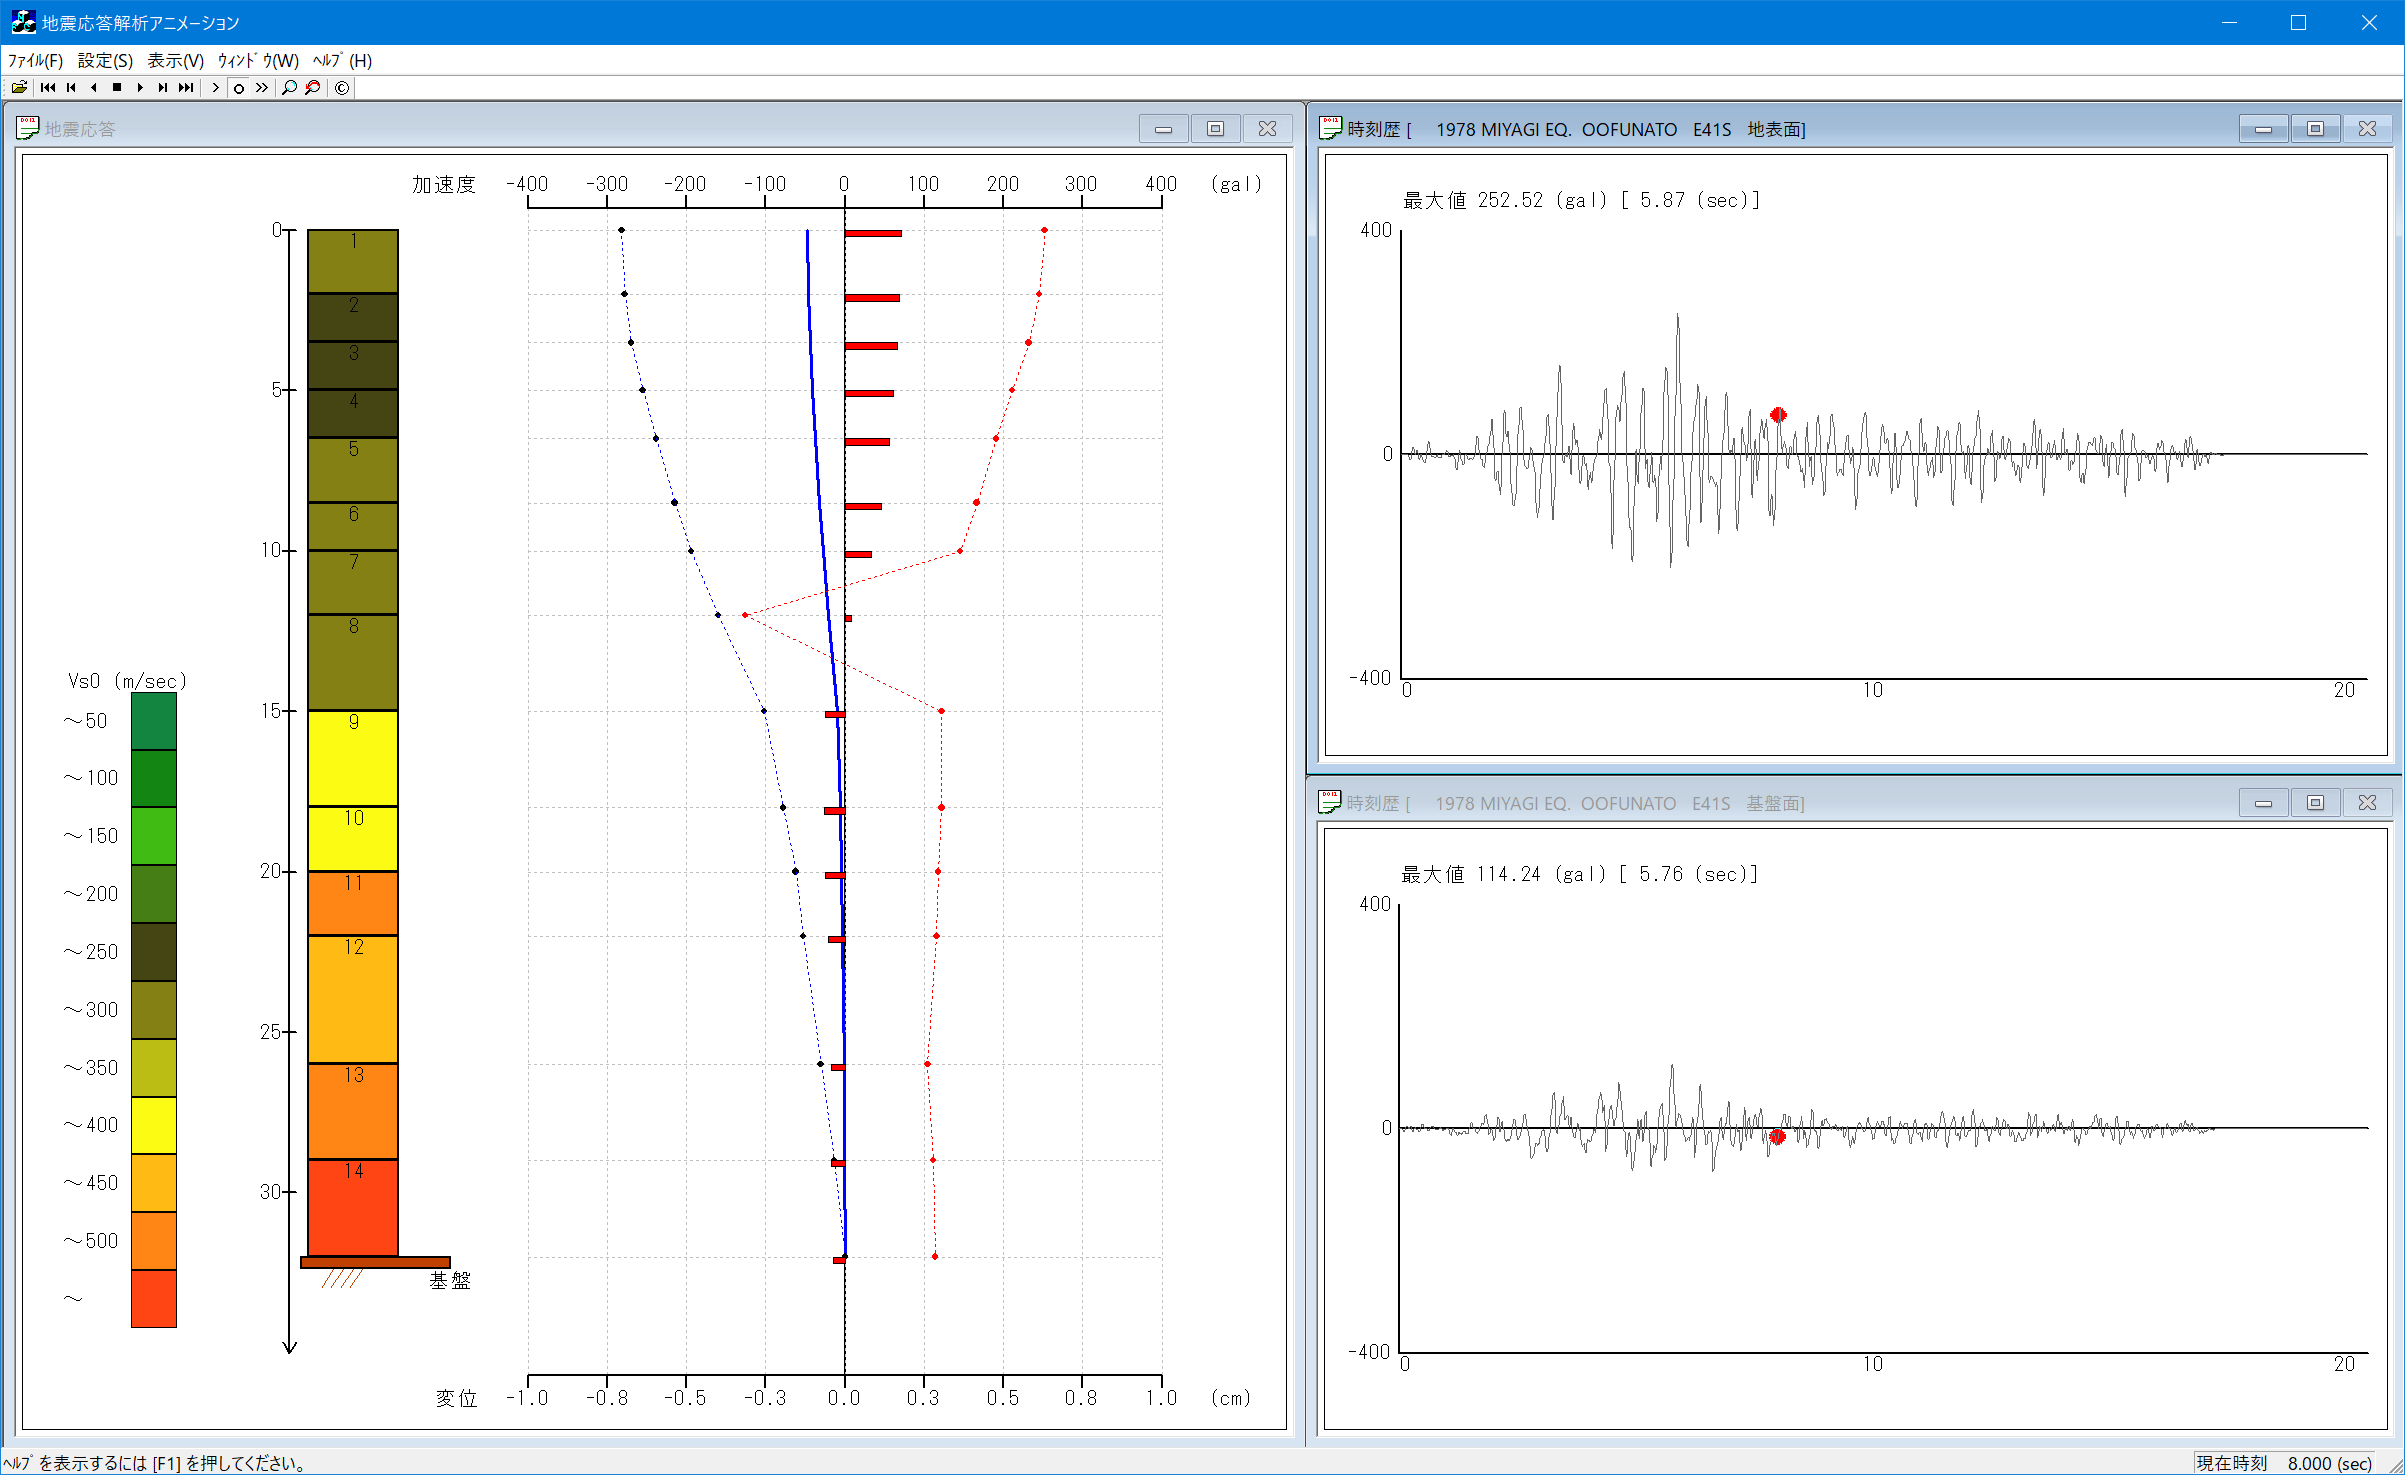The height and width of the screenshot is (1475, 2405).
Task: Start forward playback with play triangle
Action: pyautogui.click(x=140, y=88)
